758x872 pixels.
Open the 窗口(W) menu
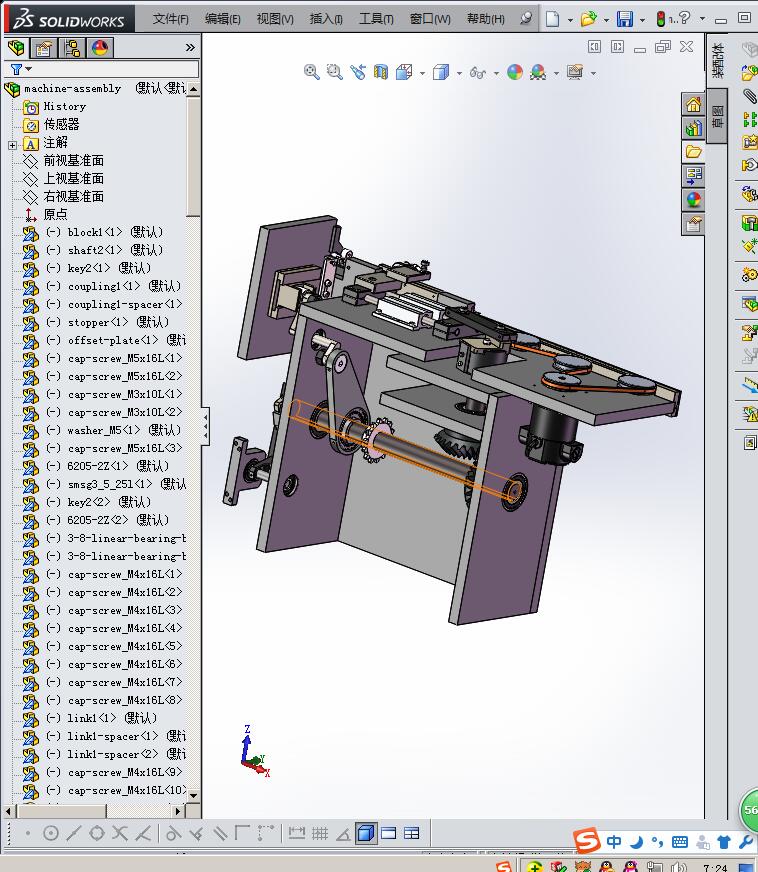pos(430,19)
